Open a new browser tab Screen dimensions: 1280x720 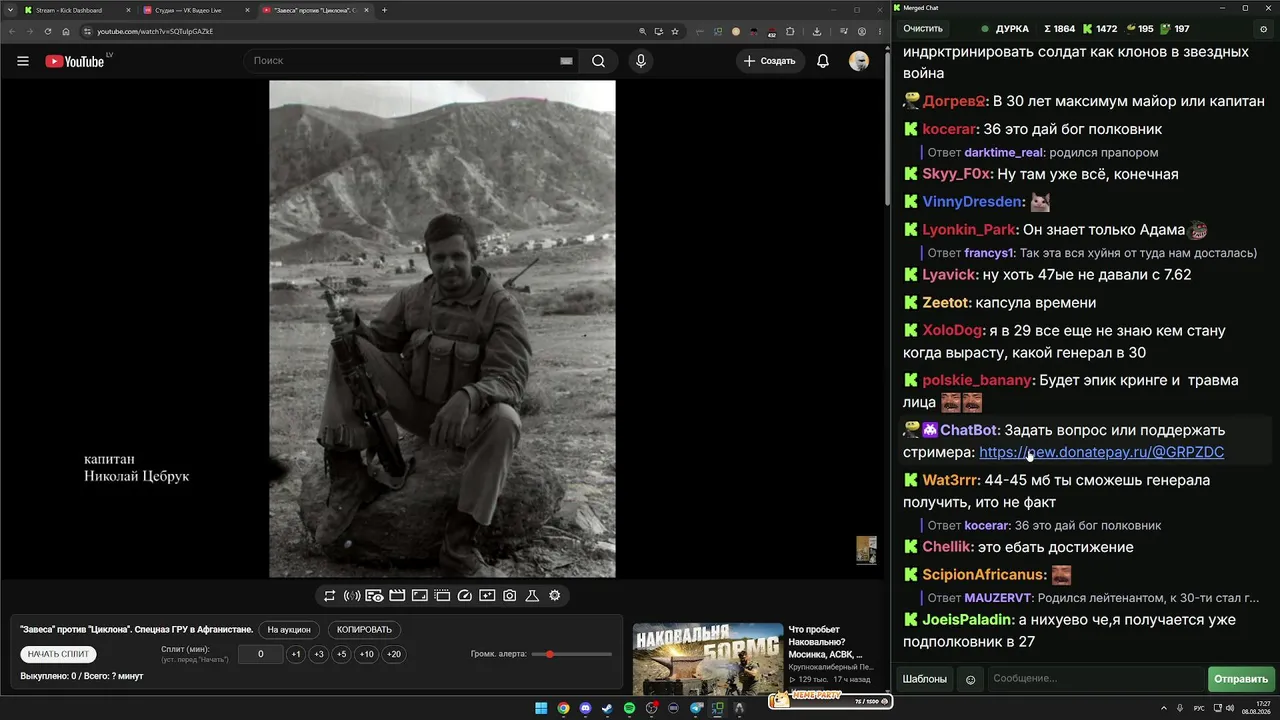(385, 10)
